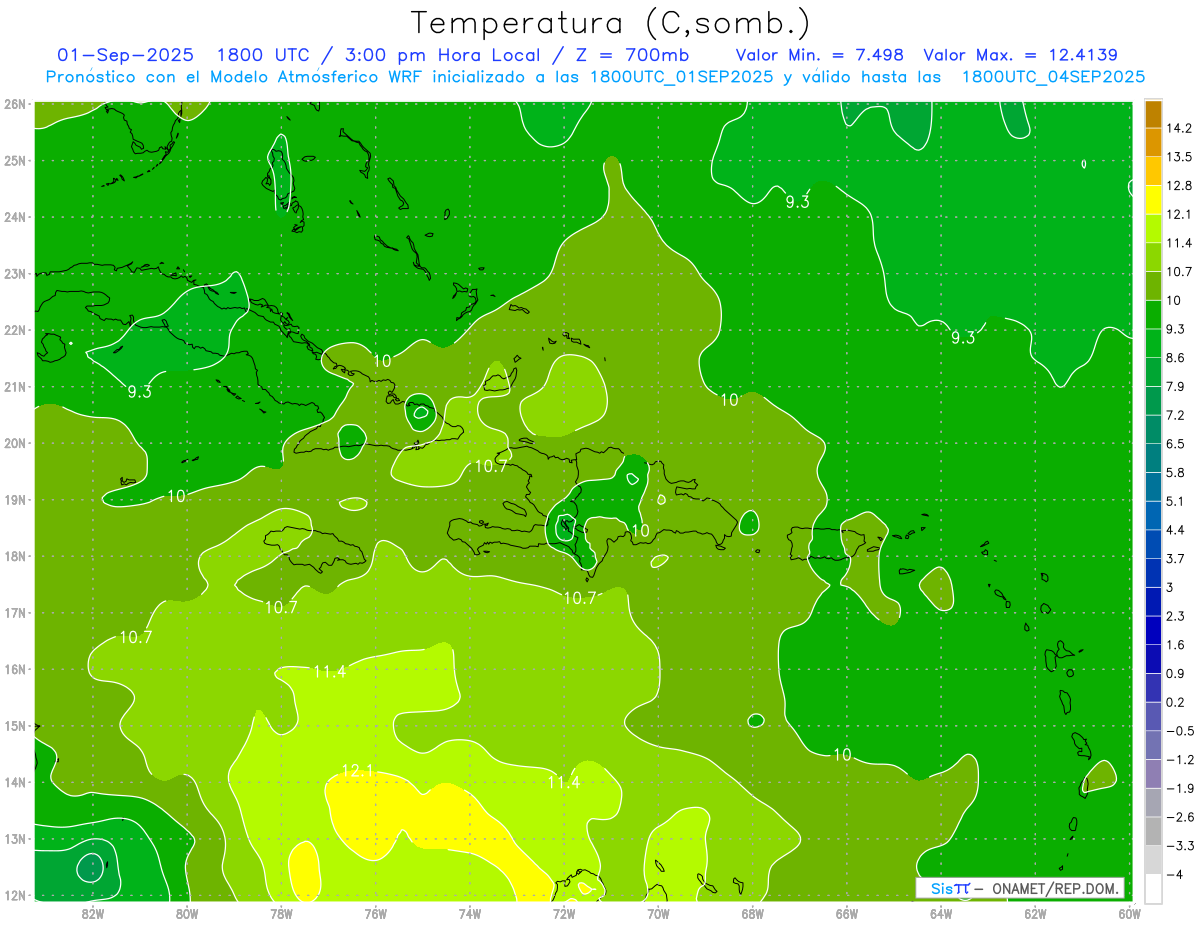Click the 74W longitude axis label
This screenshot has width=1200, height=927.
click(470, 912)
